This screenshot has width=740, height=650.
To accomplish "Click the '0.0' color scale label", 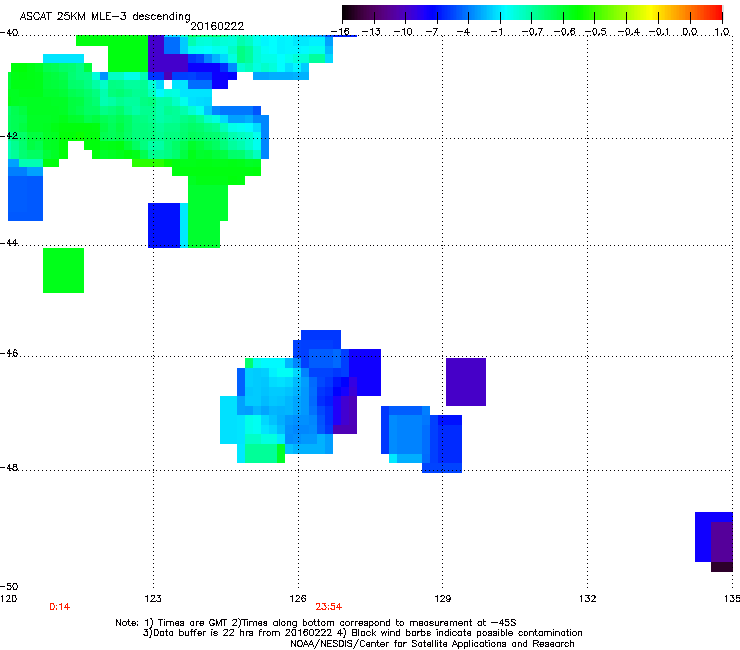I will pyautogui.click(x=690, y=32).
